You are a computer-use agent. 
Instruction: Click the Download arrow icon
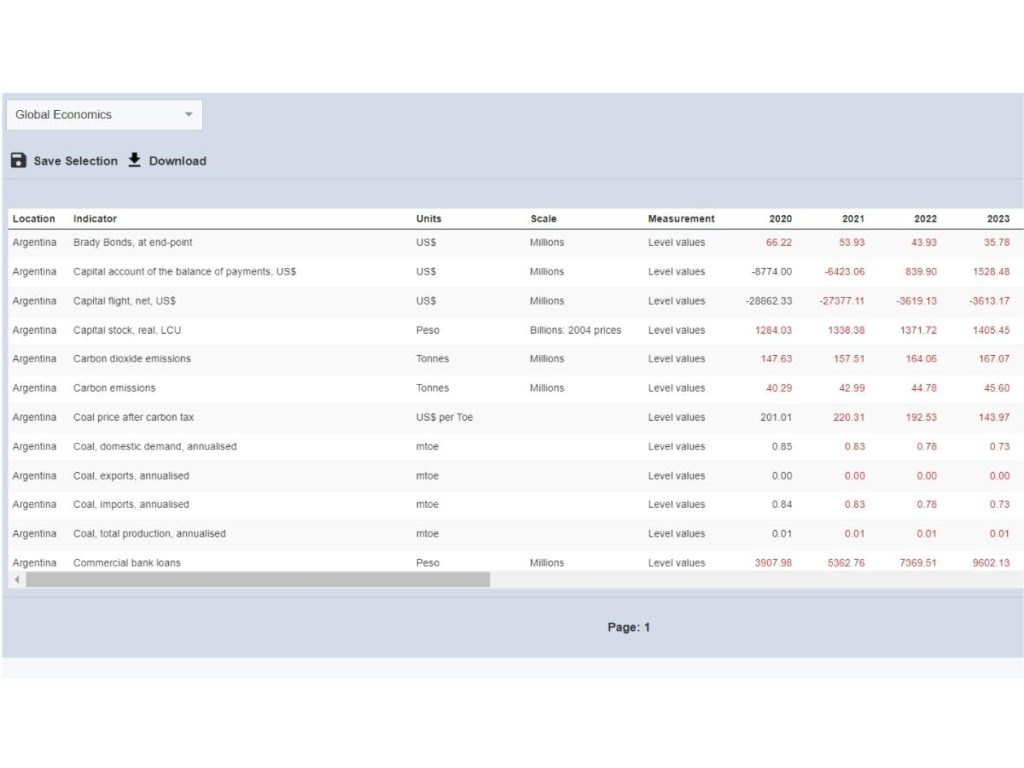pos(135,160)
